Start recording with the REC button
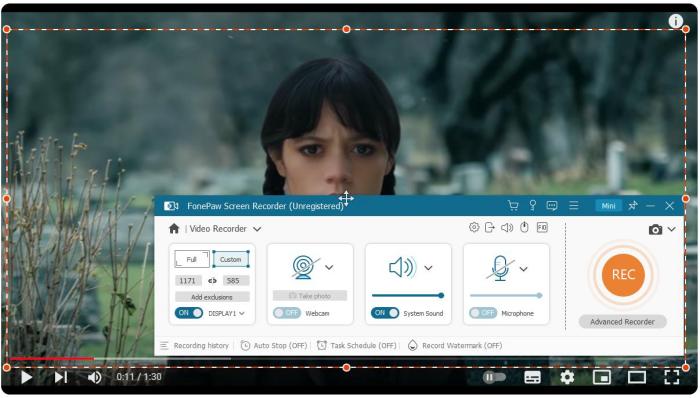This screenshot has height=398, width=700. coord(623,274)
